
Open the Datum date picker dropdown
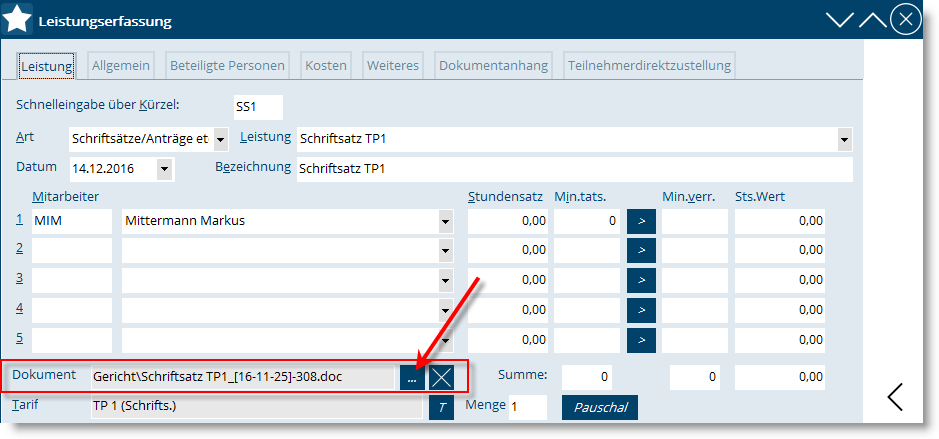click(x=164, y=169)
